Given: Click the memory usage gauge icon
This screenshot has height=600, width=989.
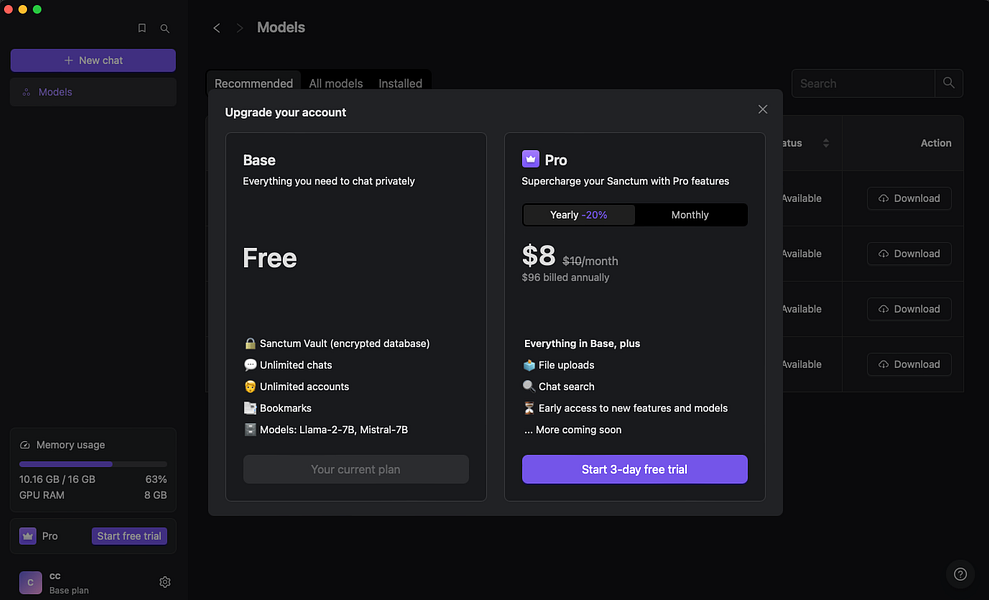Looking at the screenshot, I should coord(25,445).
